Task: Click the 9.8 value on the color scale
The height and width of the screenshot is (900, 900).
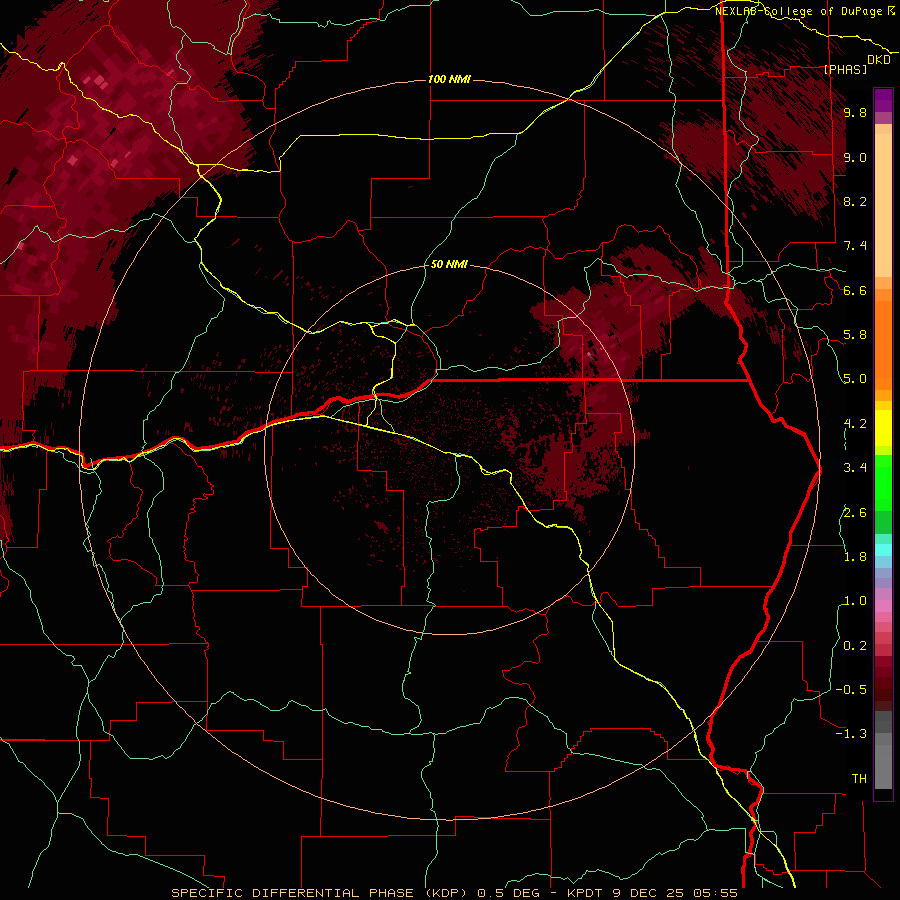Action: click(855, 112)
